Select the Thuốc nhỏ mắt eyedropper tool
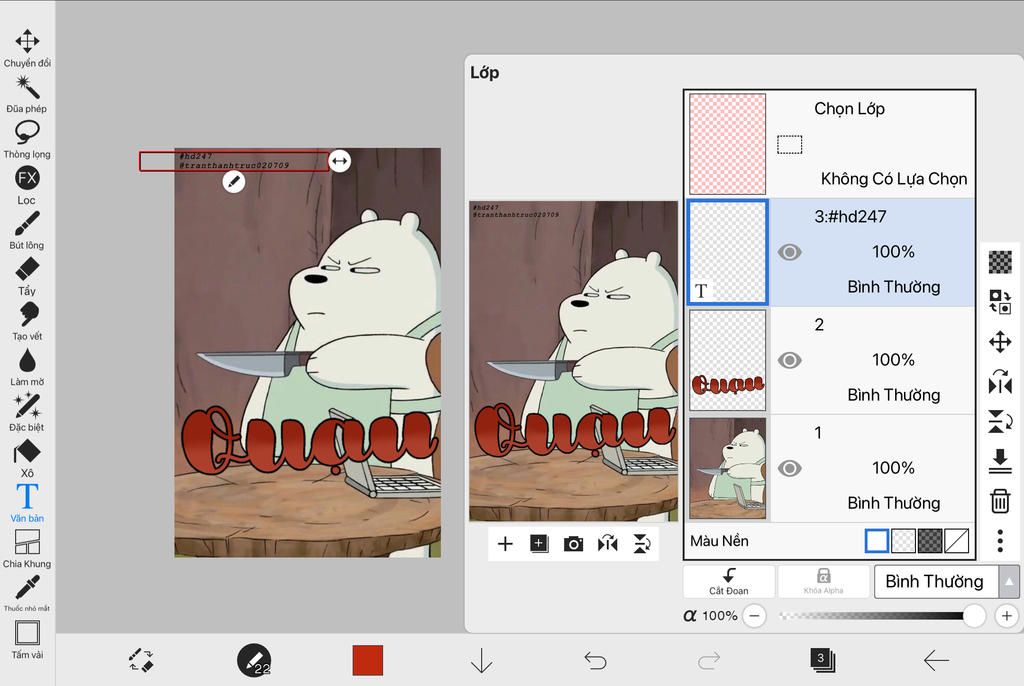1024x686 pixels. [x=27, y=593]
